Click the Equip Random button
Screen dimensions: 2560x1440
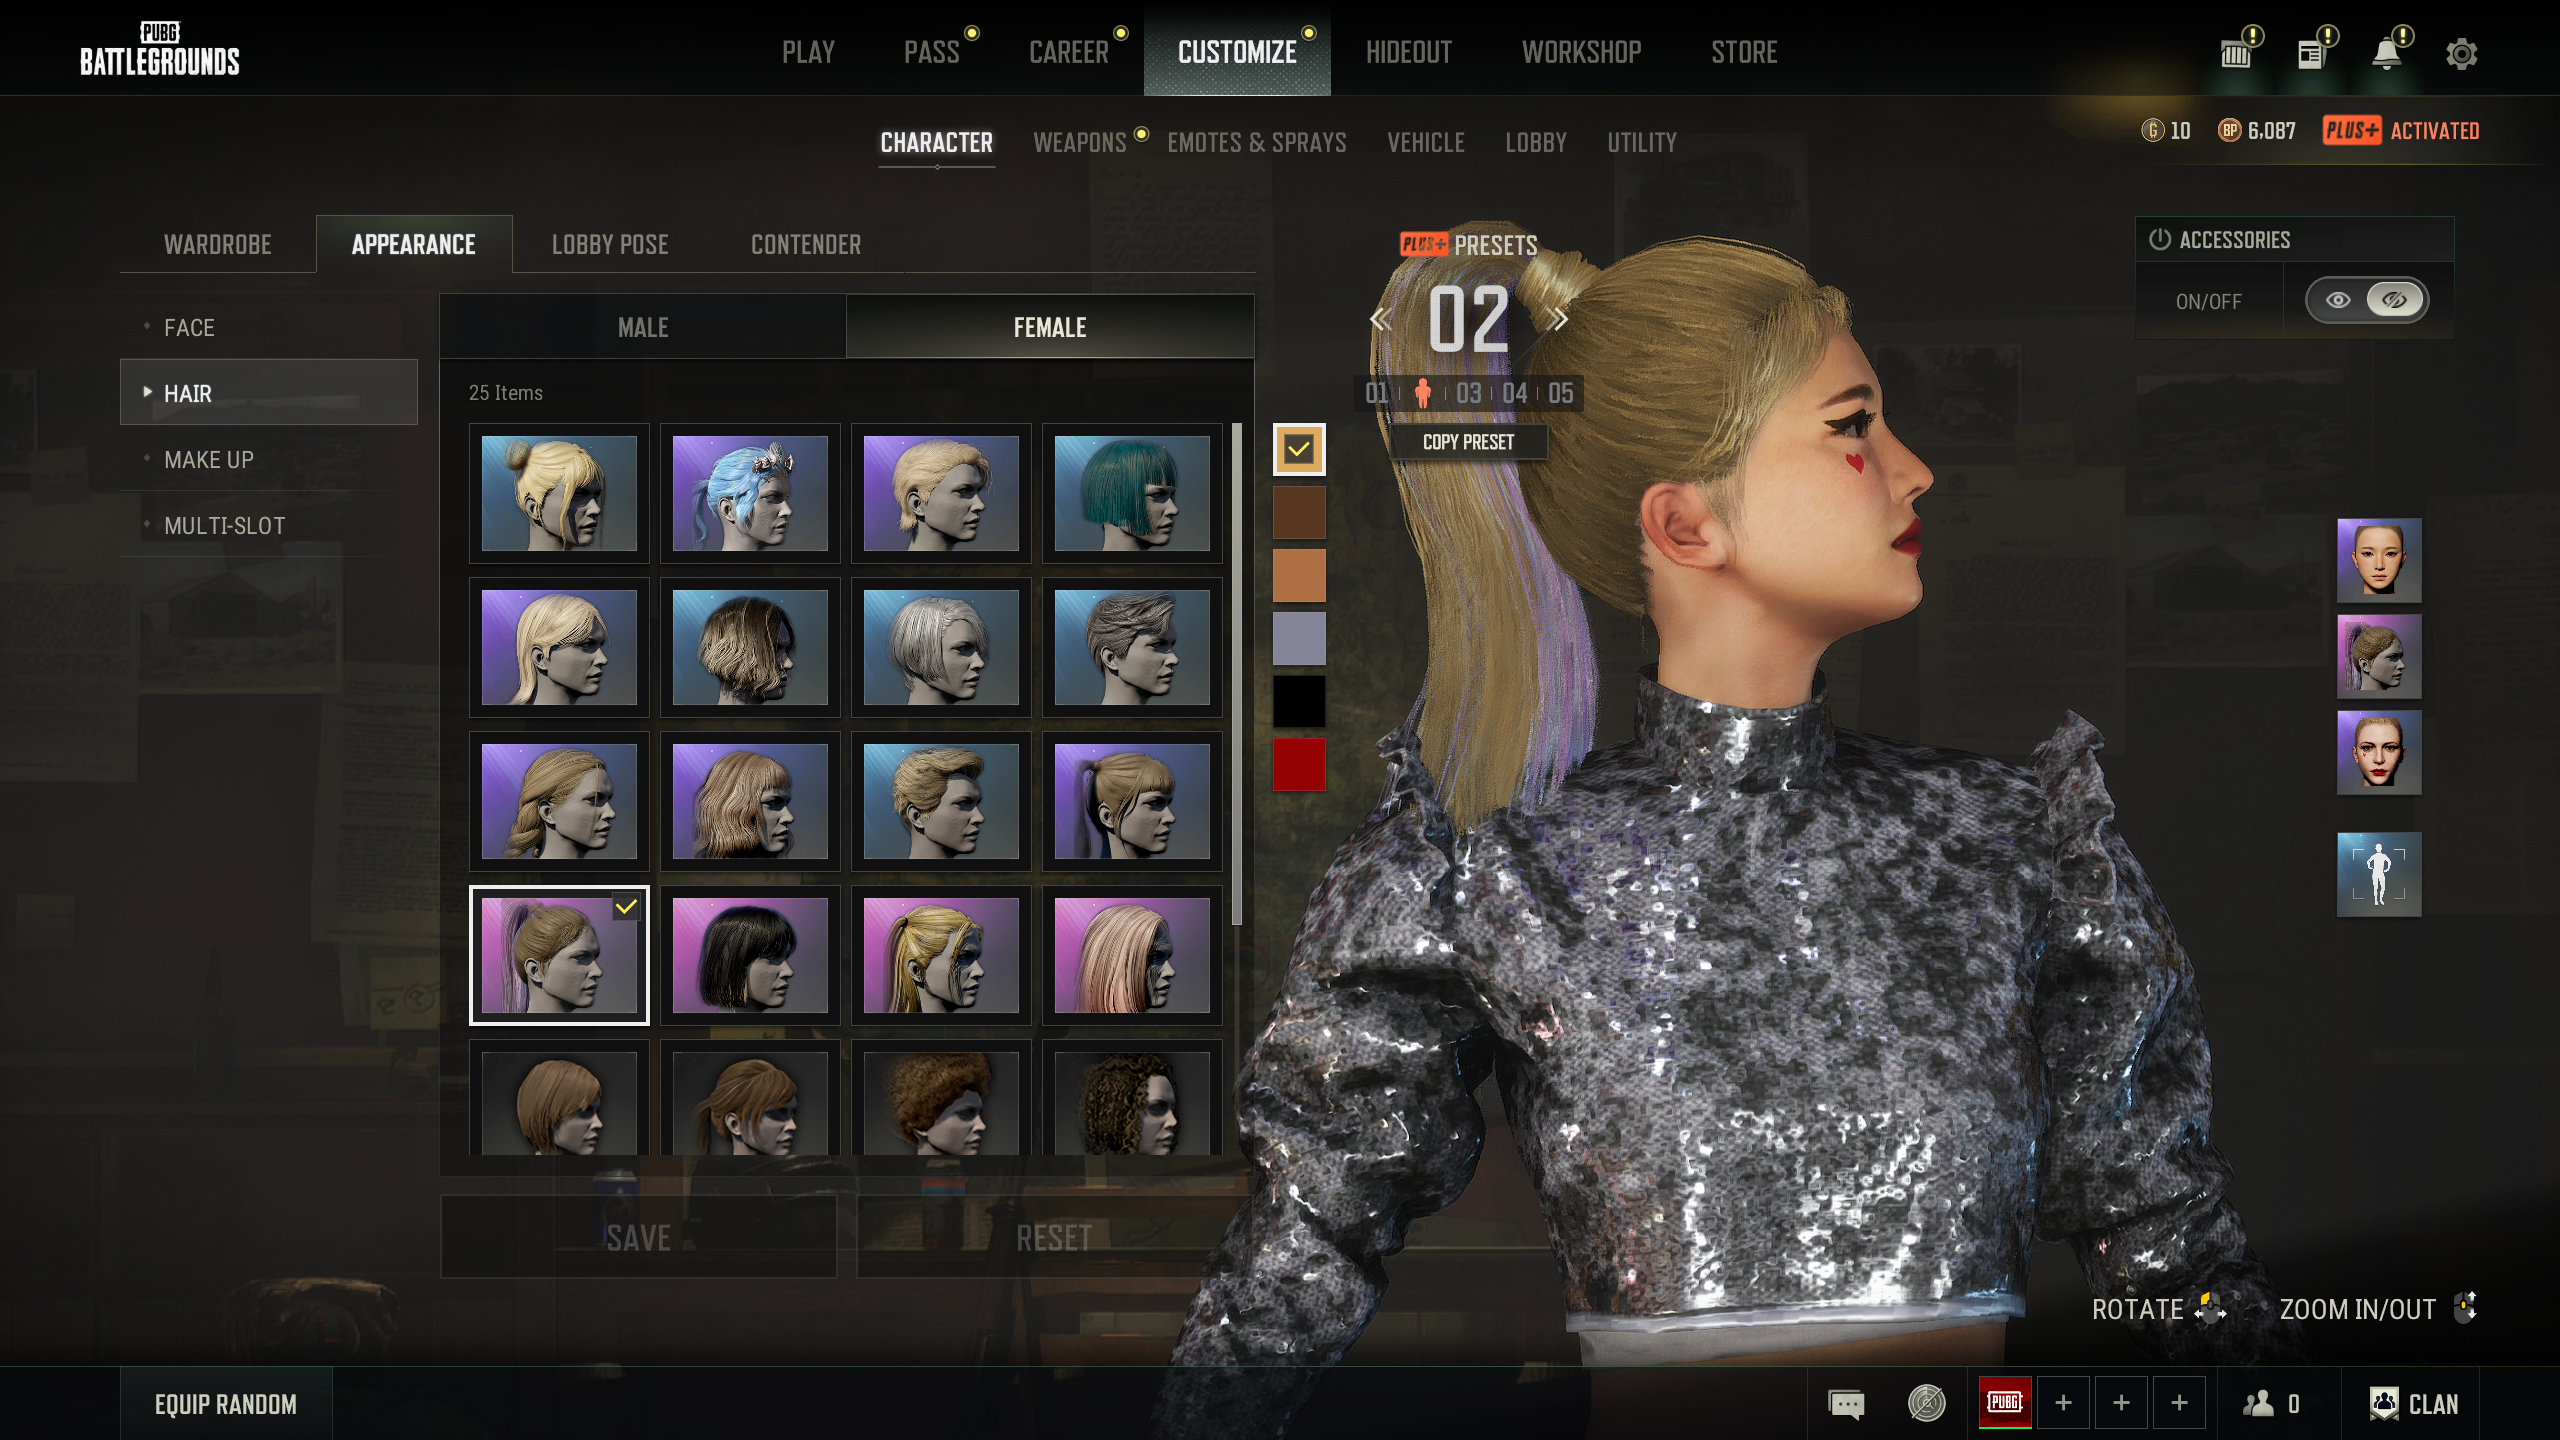tap(226, 1404)
